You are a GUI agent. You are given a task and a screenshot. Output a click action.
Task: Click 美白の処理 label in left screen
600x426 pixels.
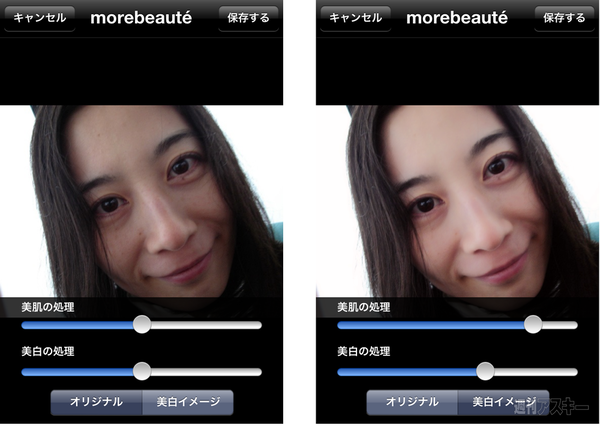(x=48, y=351)
